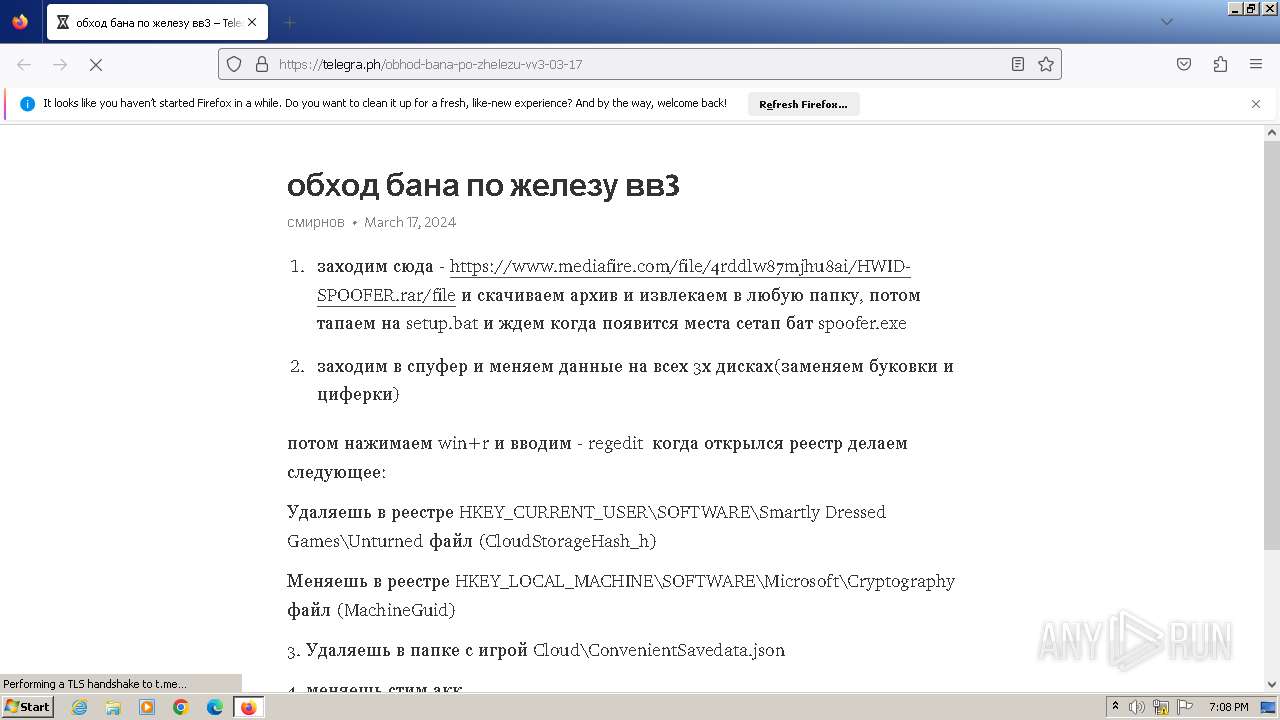Click the HKEY_LOCAL_MACHINE registry path text
The width and height of the screenshot is (1280, 720).
point(705,581)
